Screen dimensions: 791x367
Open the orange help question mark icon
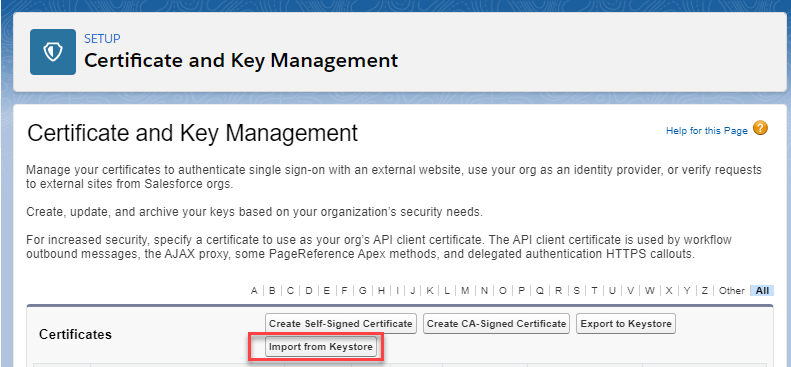pyautogui.click(x=760, y=128)
